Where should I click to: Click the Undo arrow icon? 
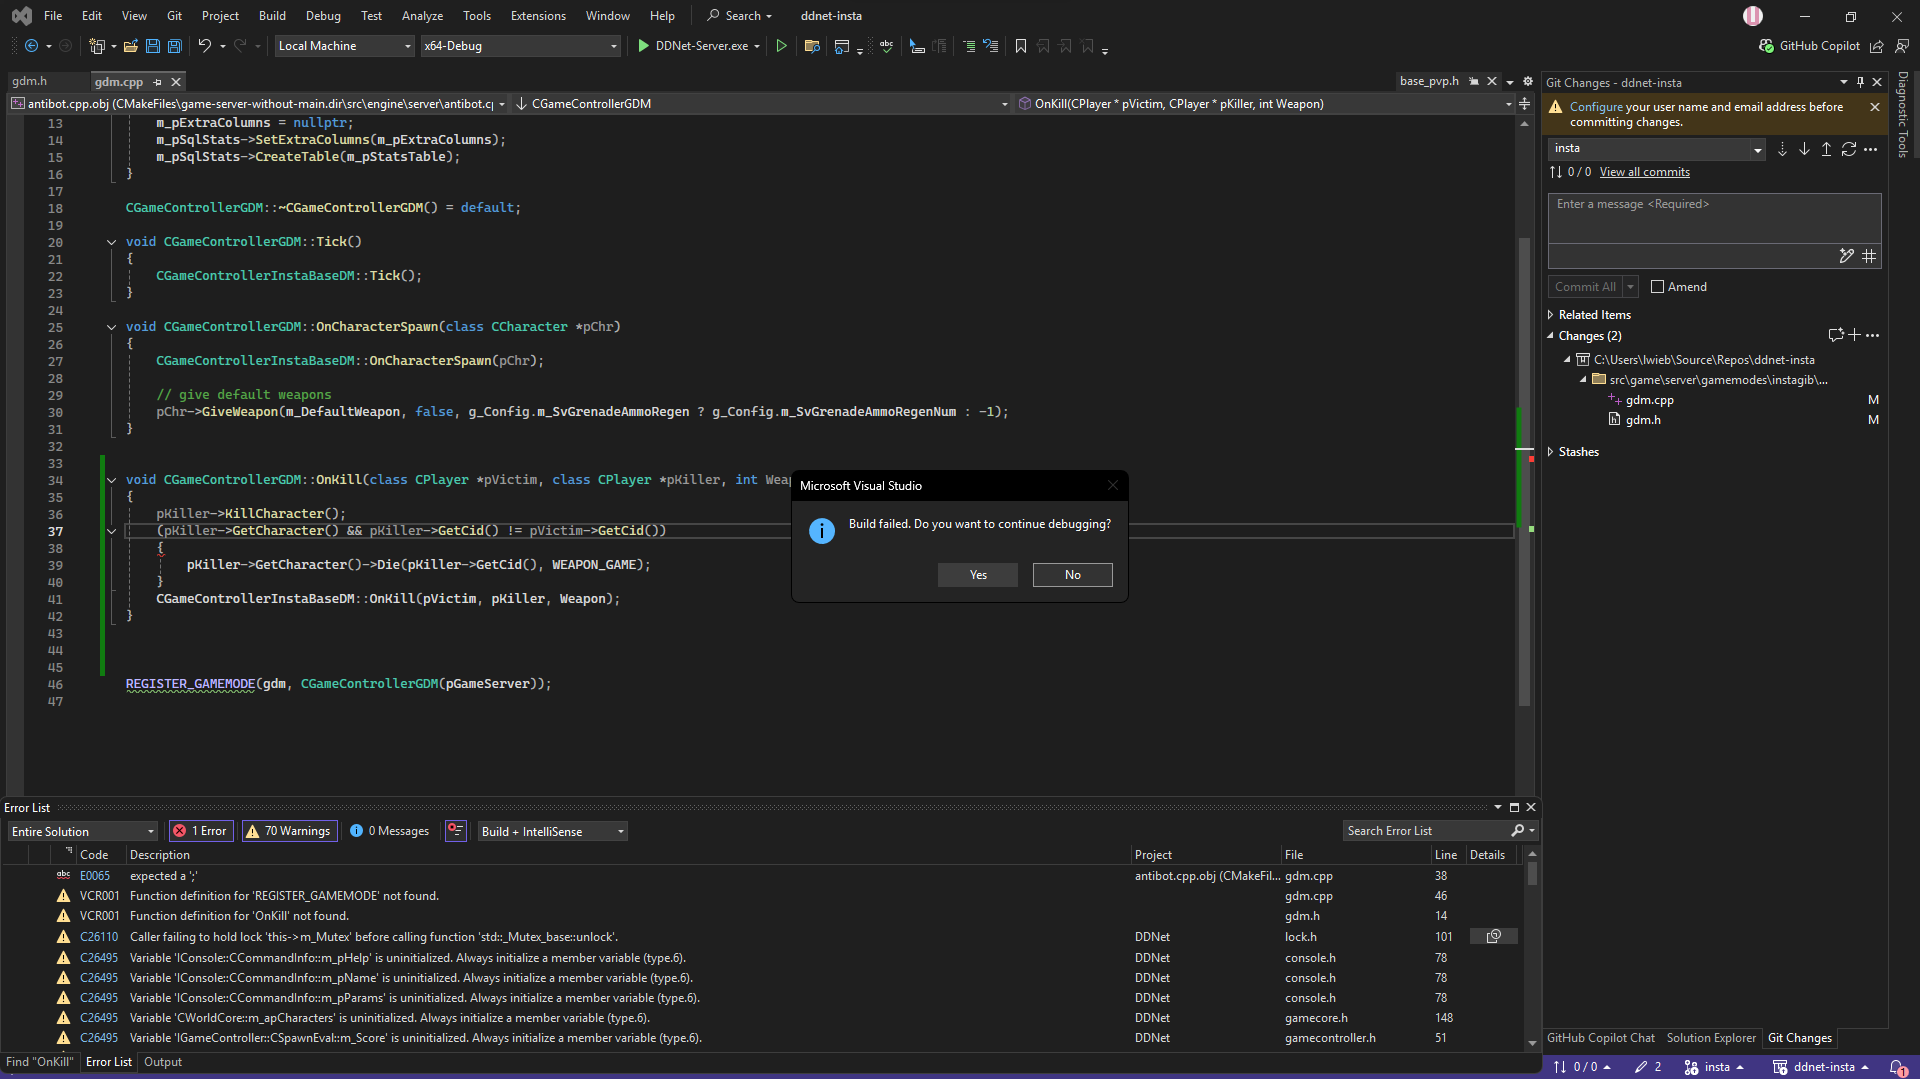click(204, 46)
